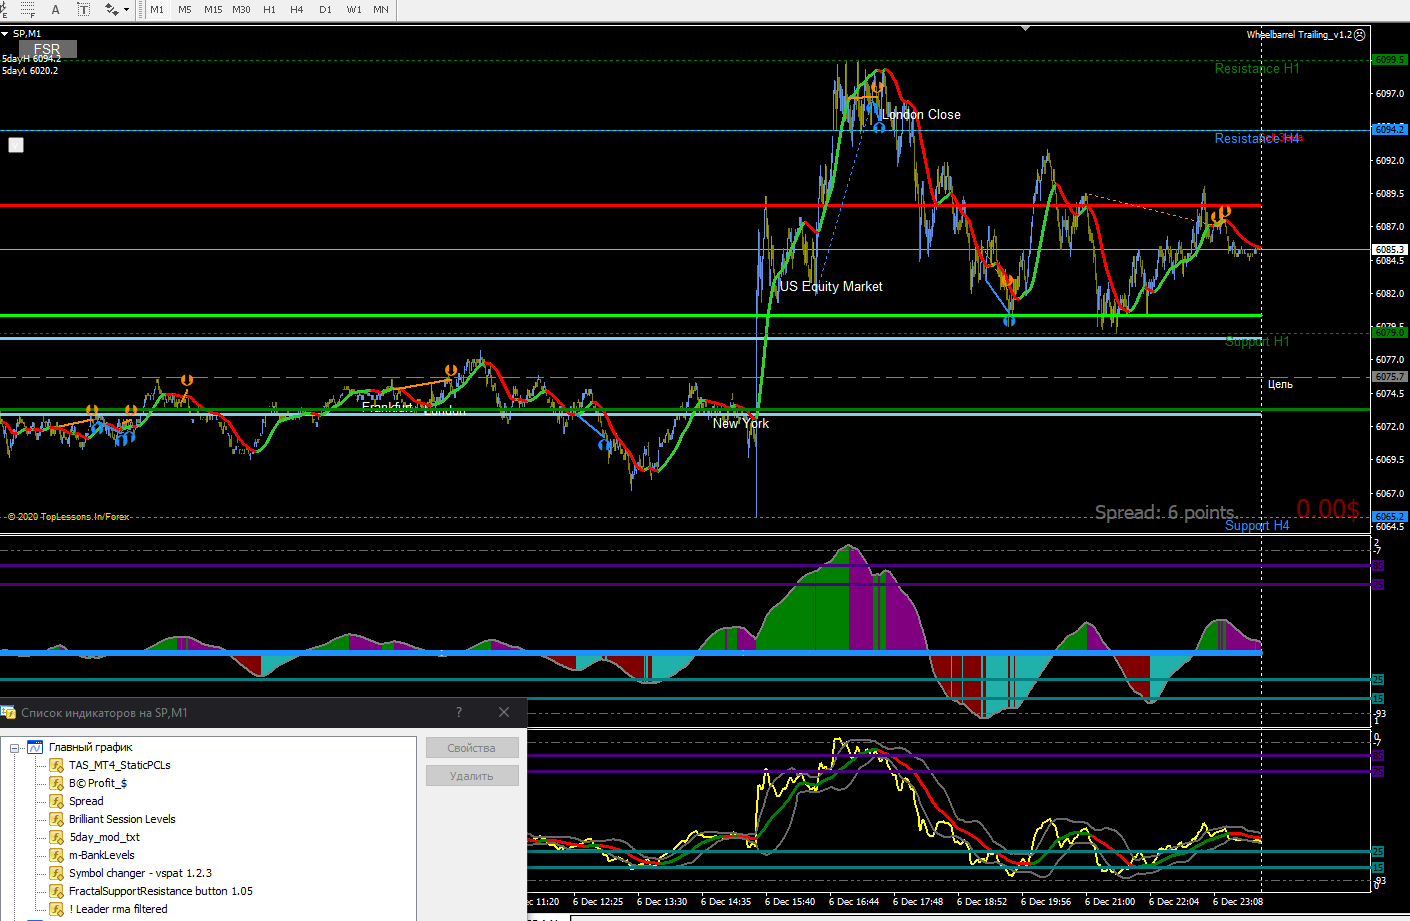This screenshot has width=1410, height=921.
Task: Click the London Close session label
Action: 922,115
